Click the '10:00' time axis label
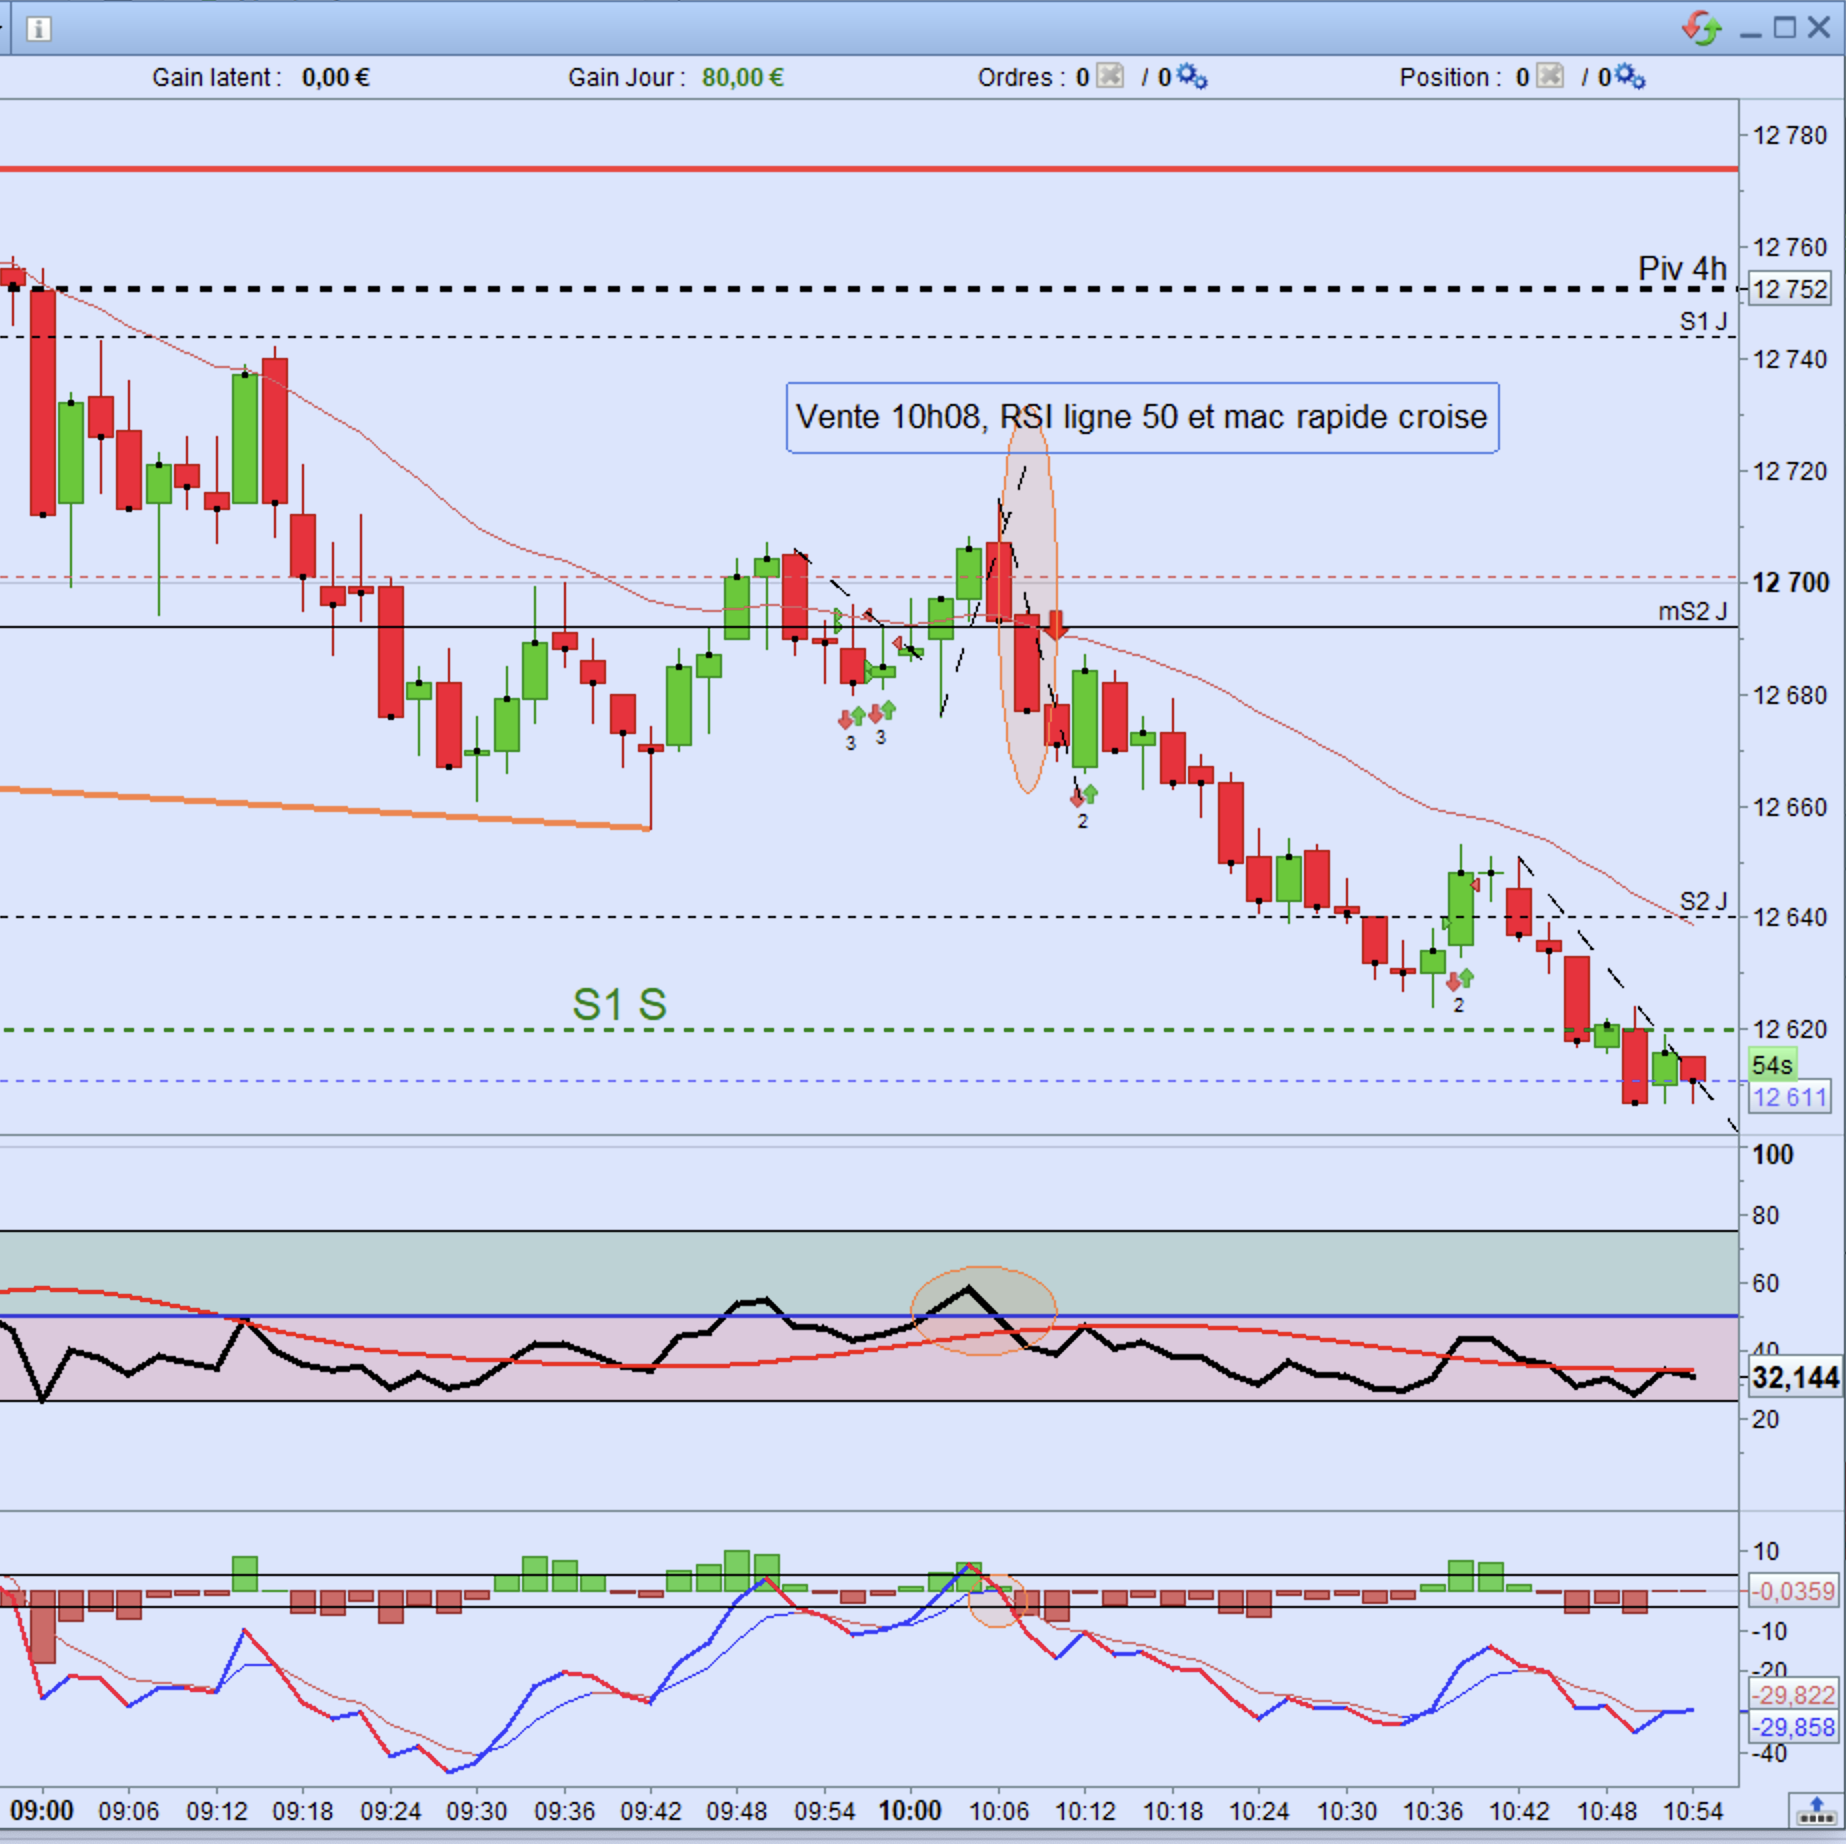 [910, 1811]
